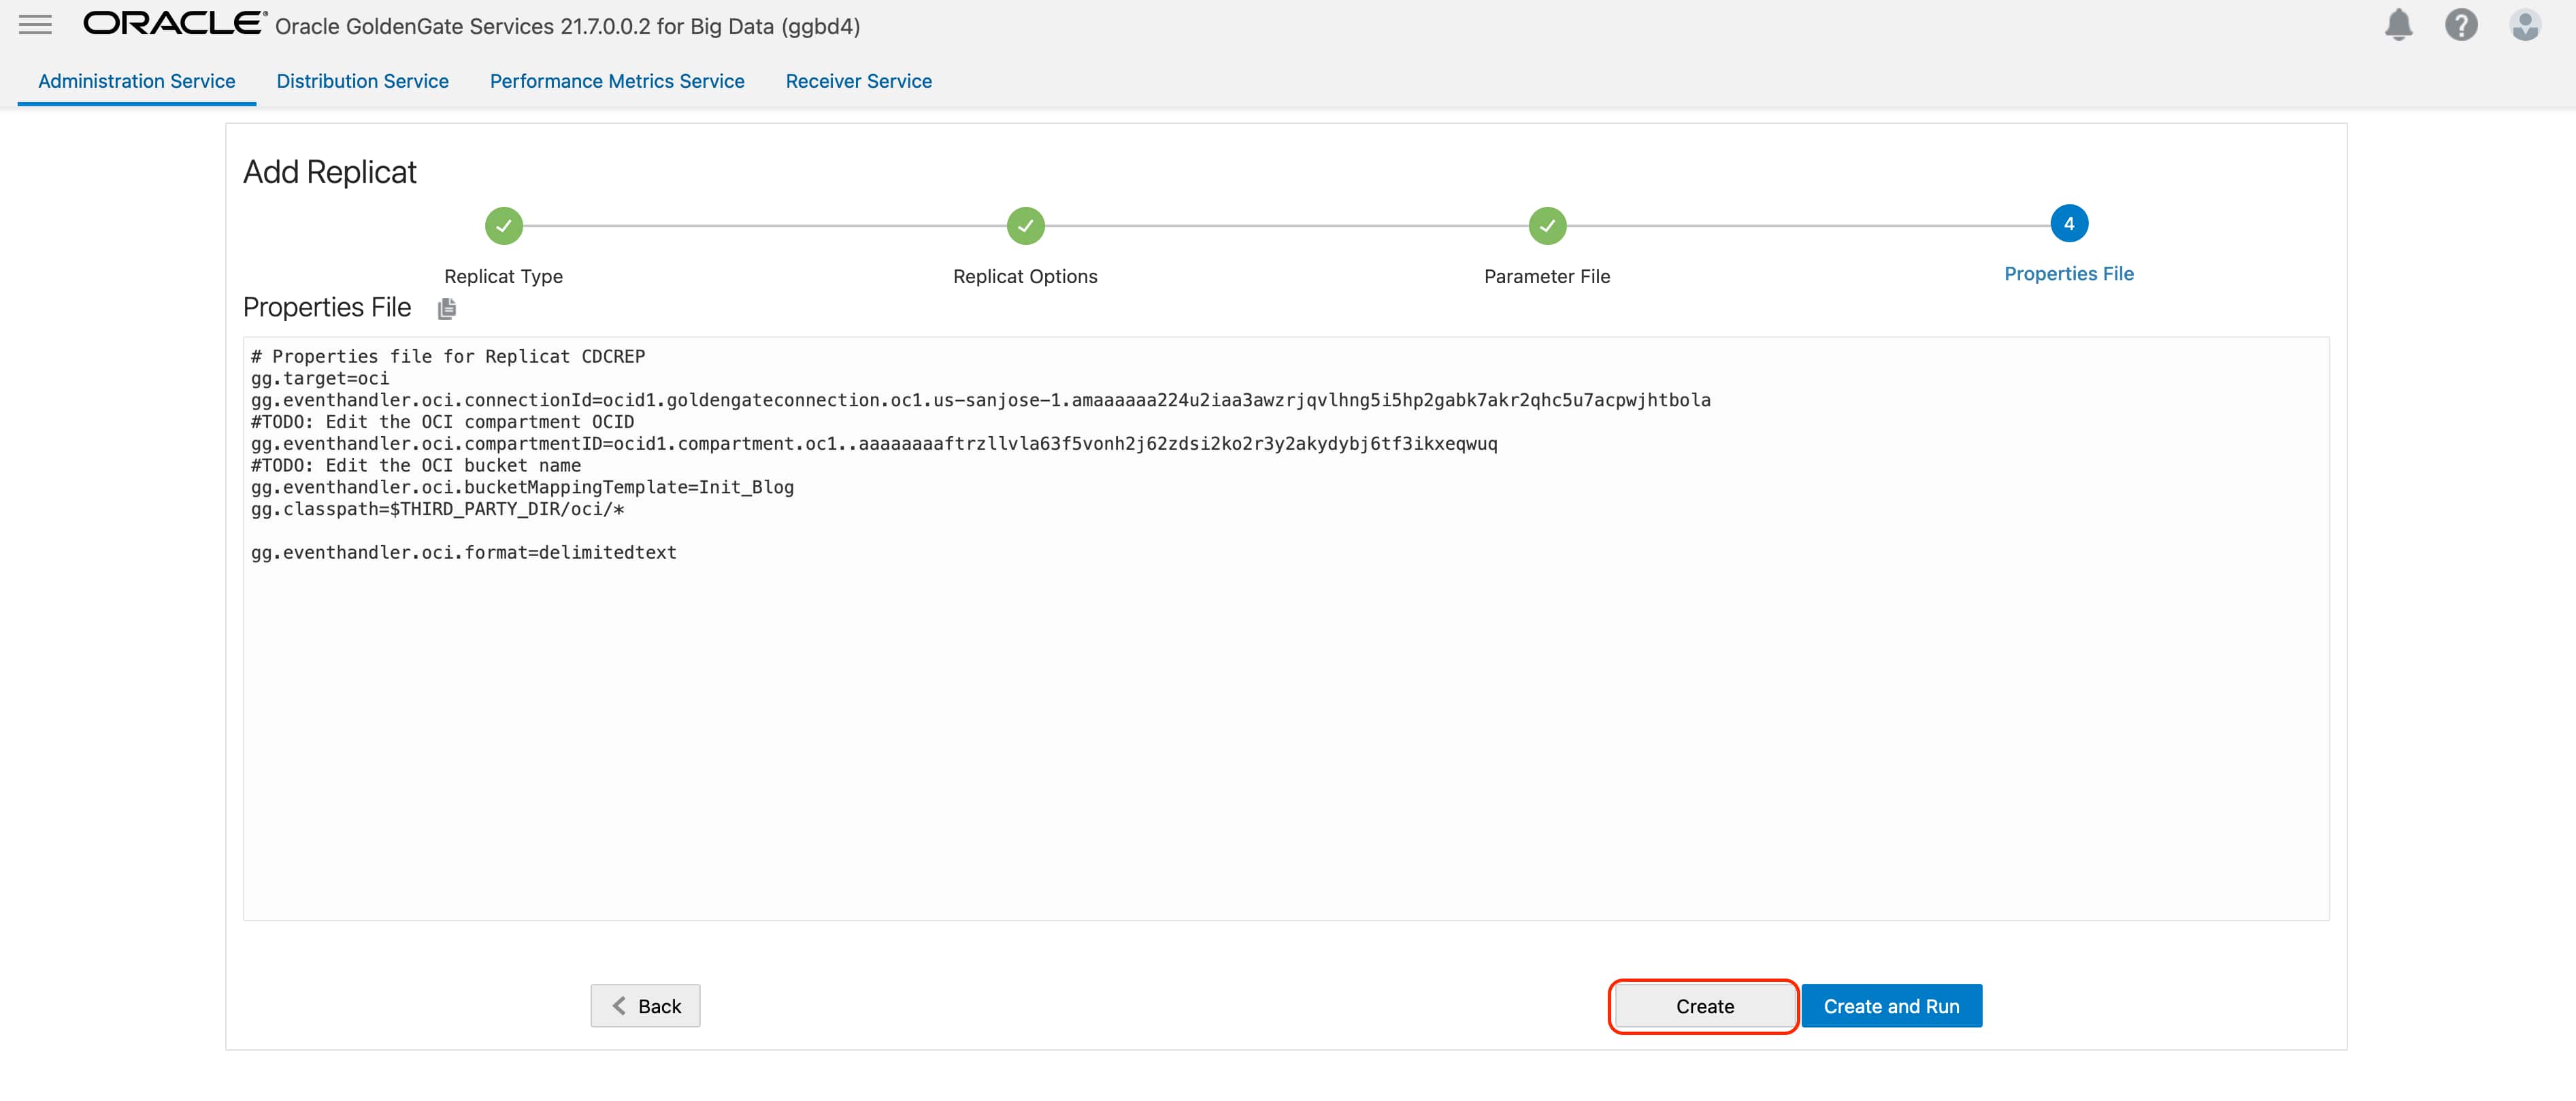Click the Create and Run button
Viewport: 2576px width, 1101px height.
pyautogui.click(x=1891, y=1006)
